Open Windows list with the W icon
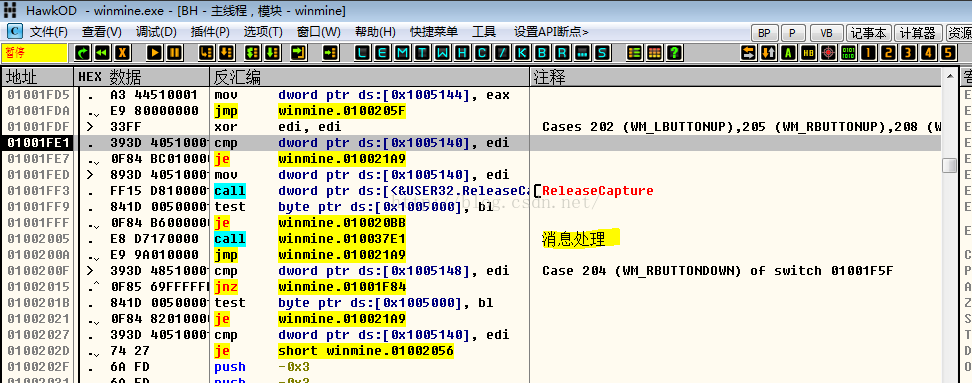Viewport: 972px width, 383px height. click(x=443, y=53)
